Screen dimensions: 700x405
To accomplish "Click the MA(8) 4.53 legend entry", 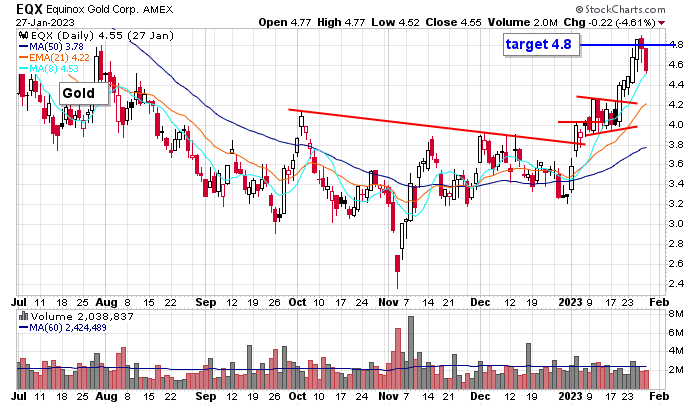I will pos(49,69).
